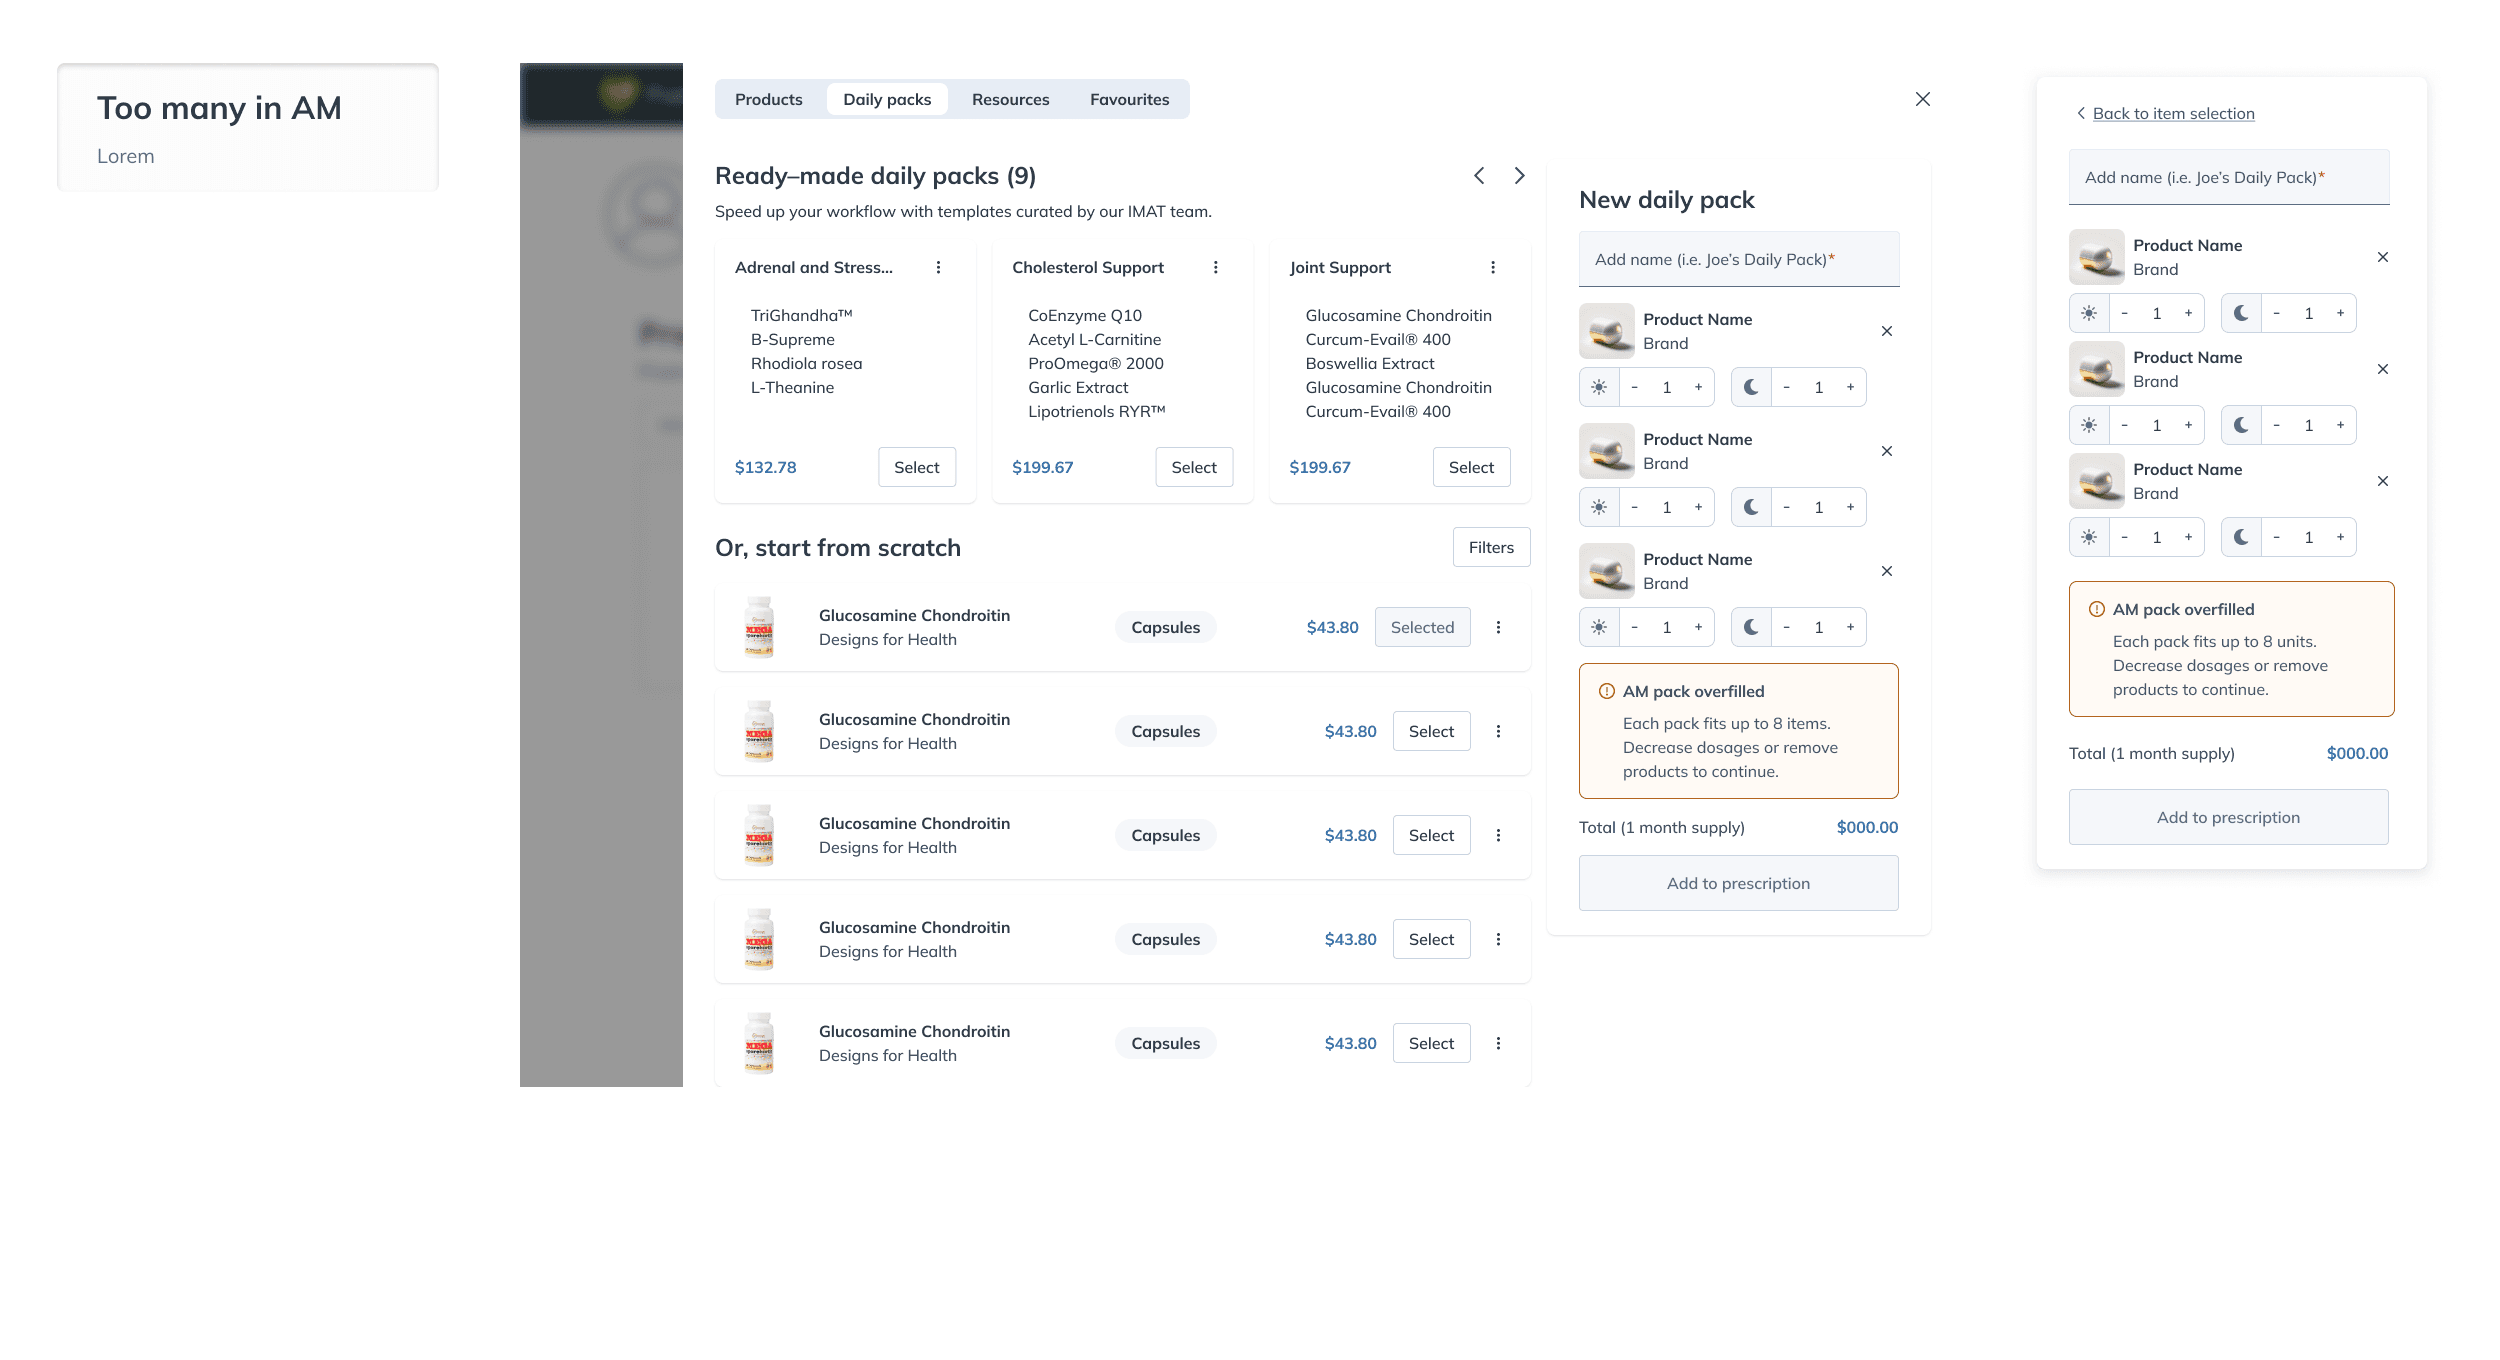2500x1360 pixels.
Task: Increase PM dosage of second product in New daily pack
Action: point(1850,507)
